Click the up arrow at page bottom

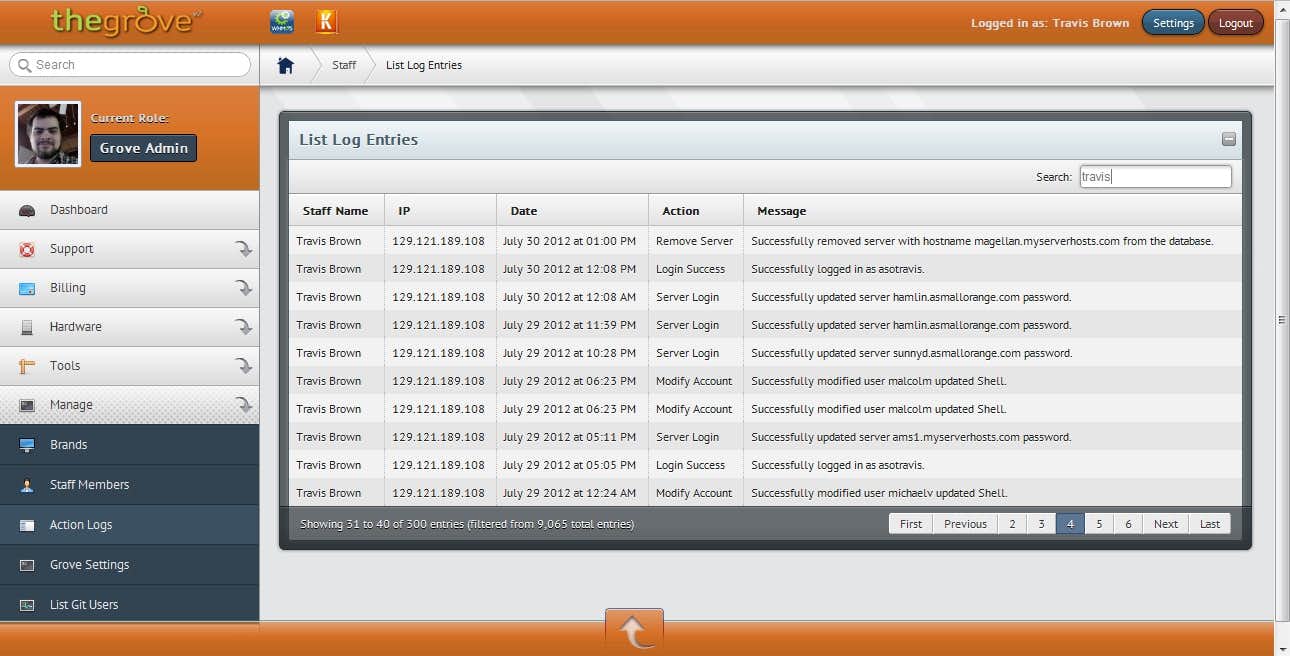634,632
